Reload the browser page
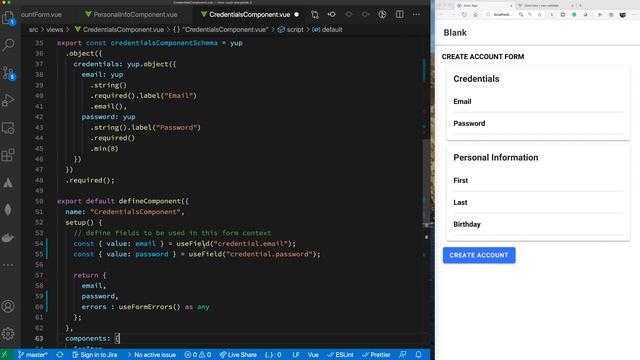 pyautogui.click(x=464, y=14)
